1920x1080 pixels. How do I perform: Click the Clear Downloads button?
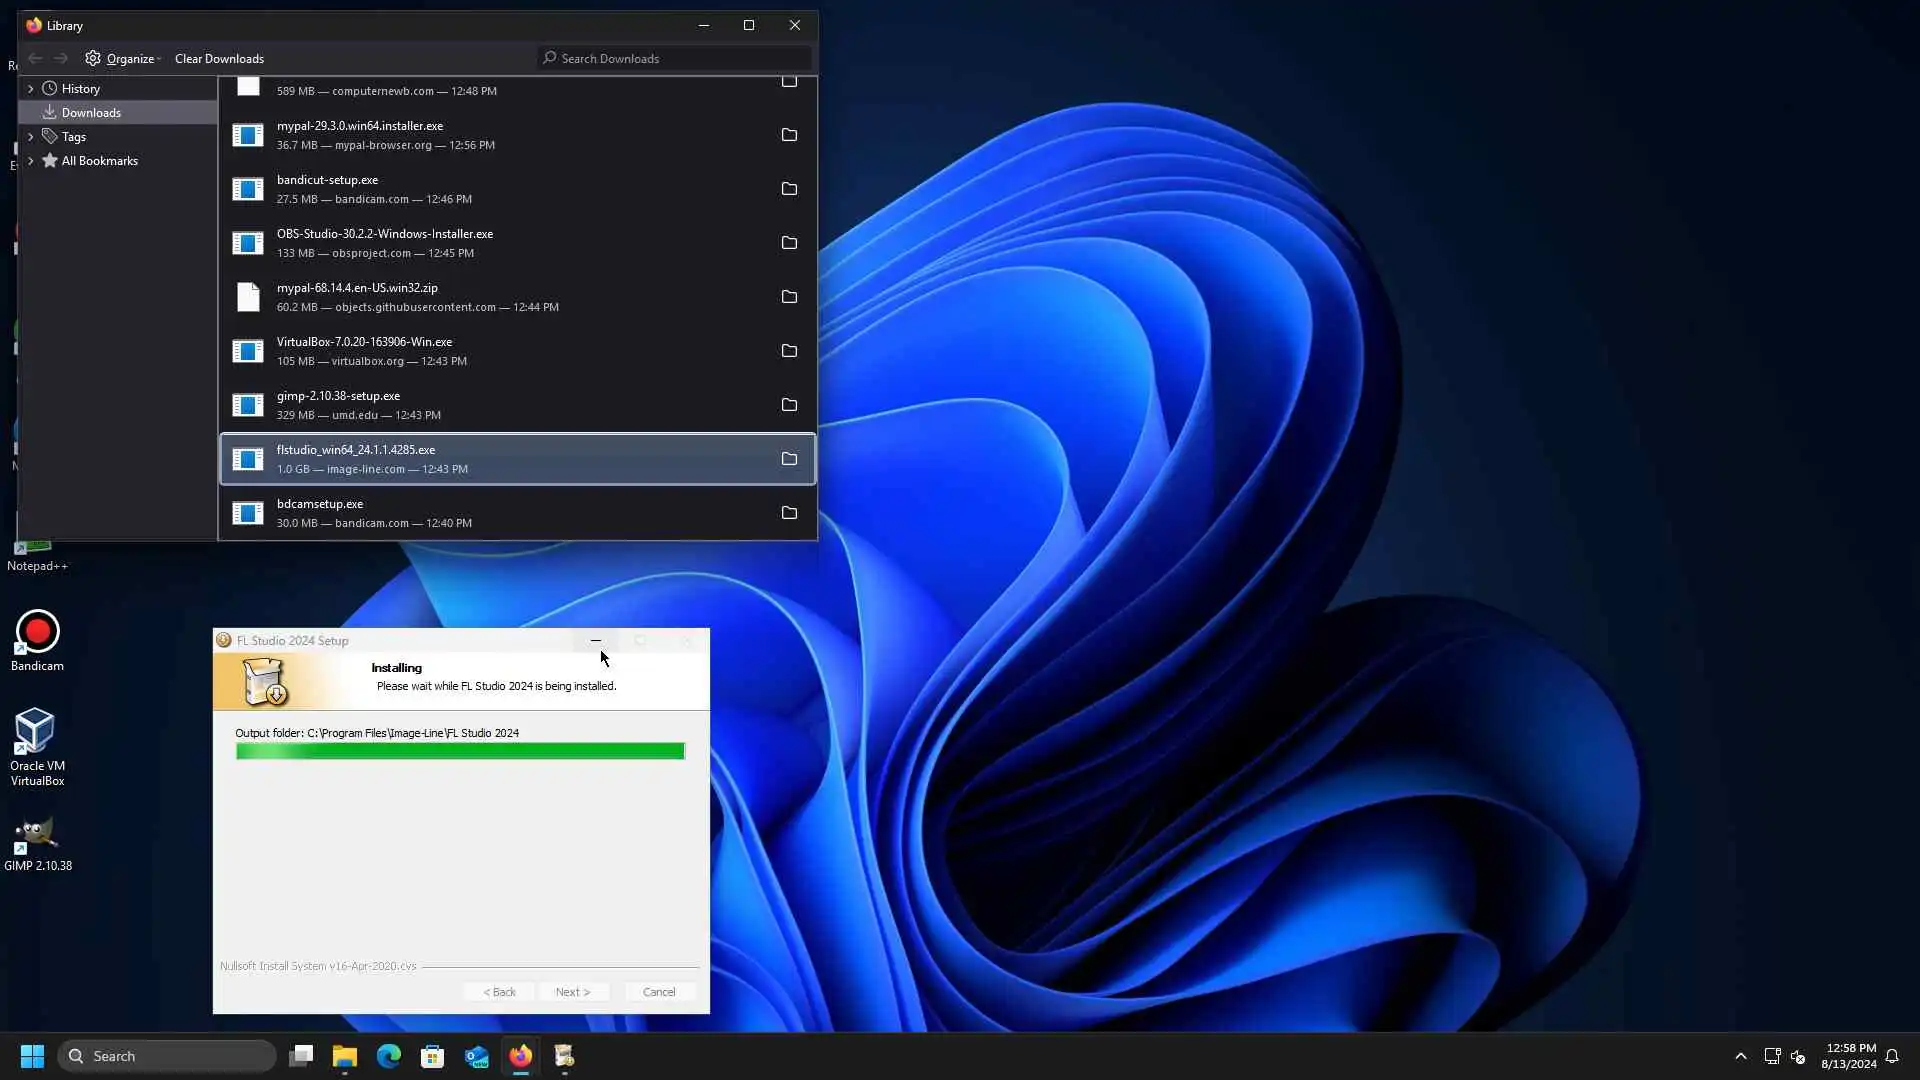click(219, 59)
